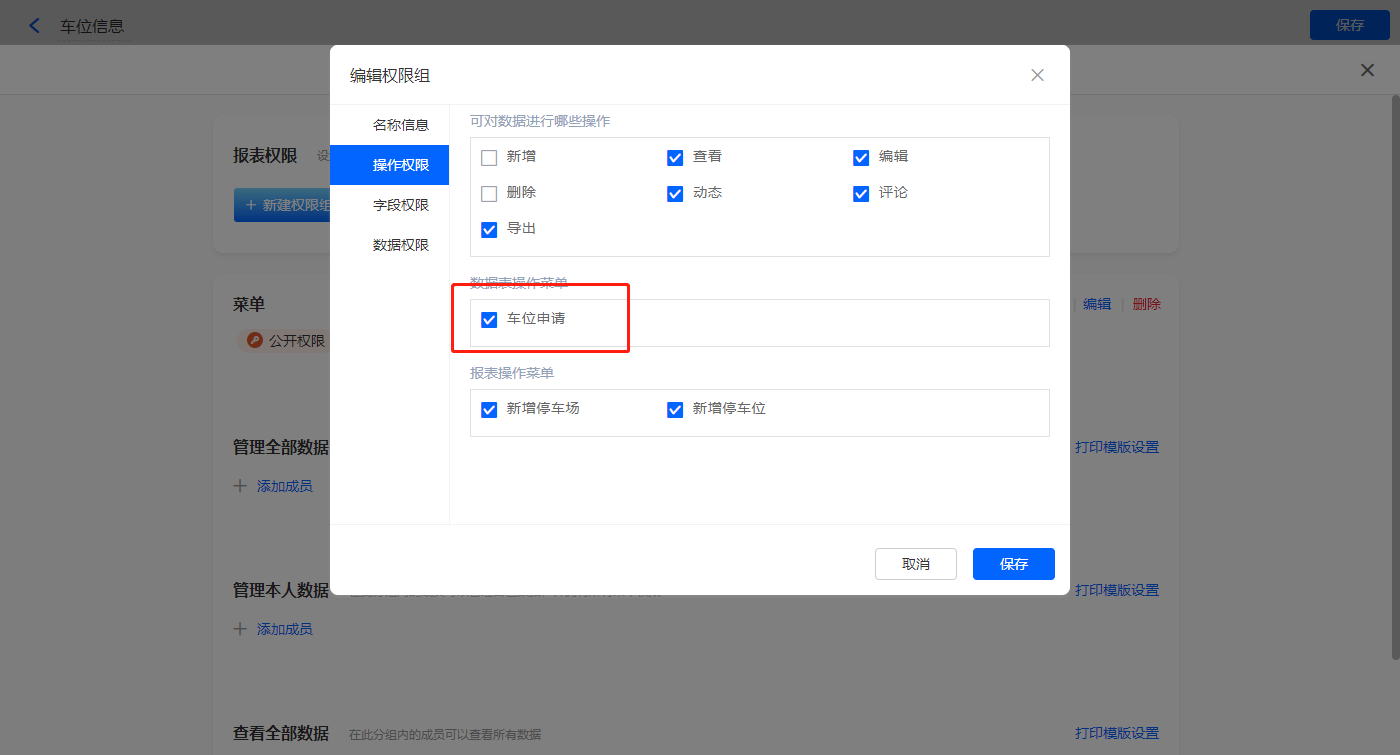Open 打印模版设置 link for 管理全部数据
This screenshot has width=1400, height=755.
(1116, 448)
